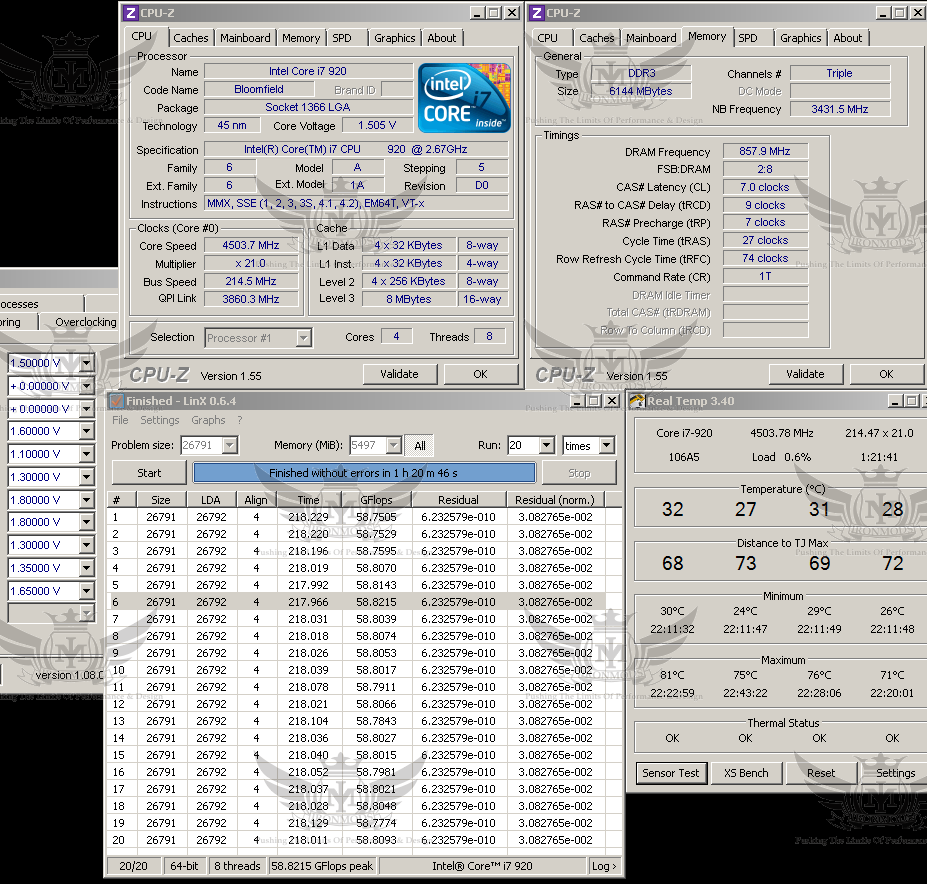Expand the 1.35000 V voltage dropdown

coord(87,568)
